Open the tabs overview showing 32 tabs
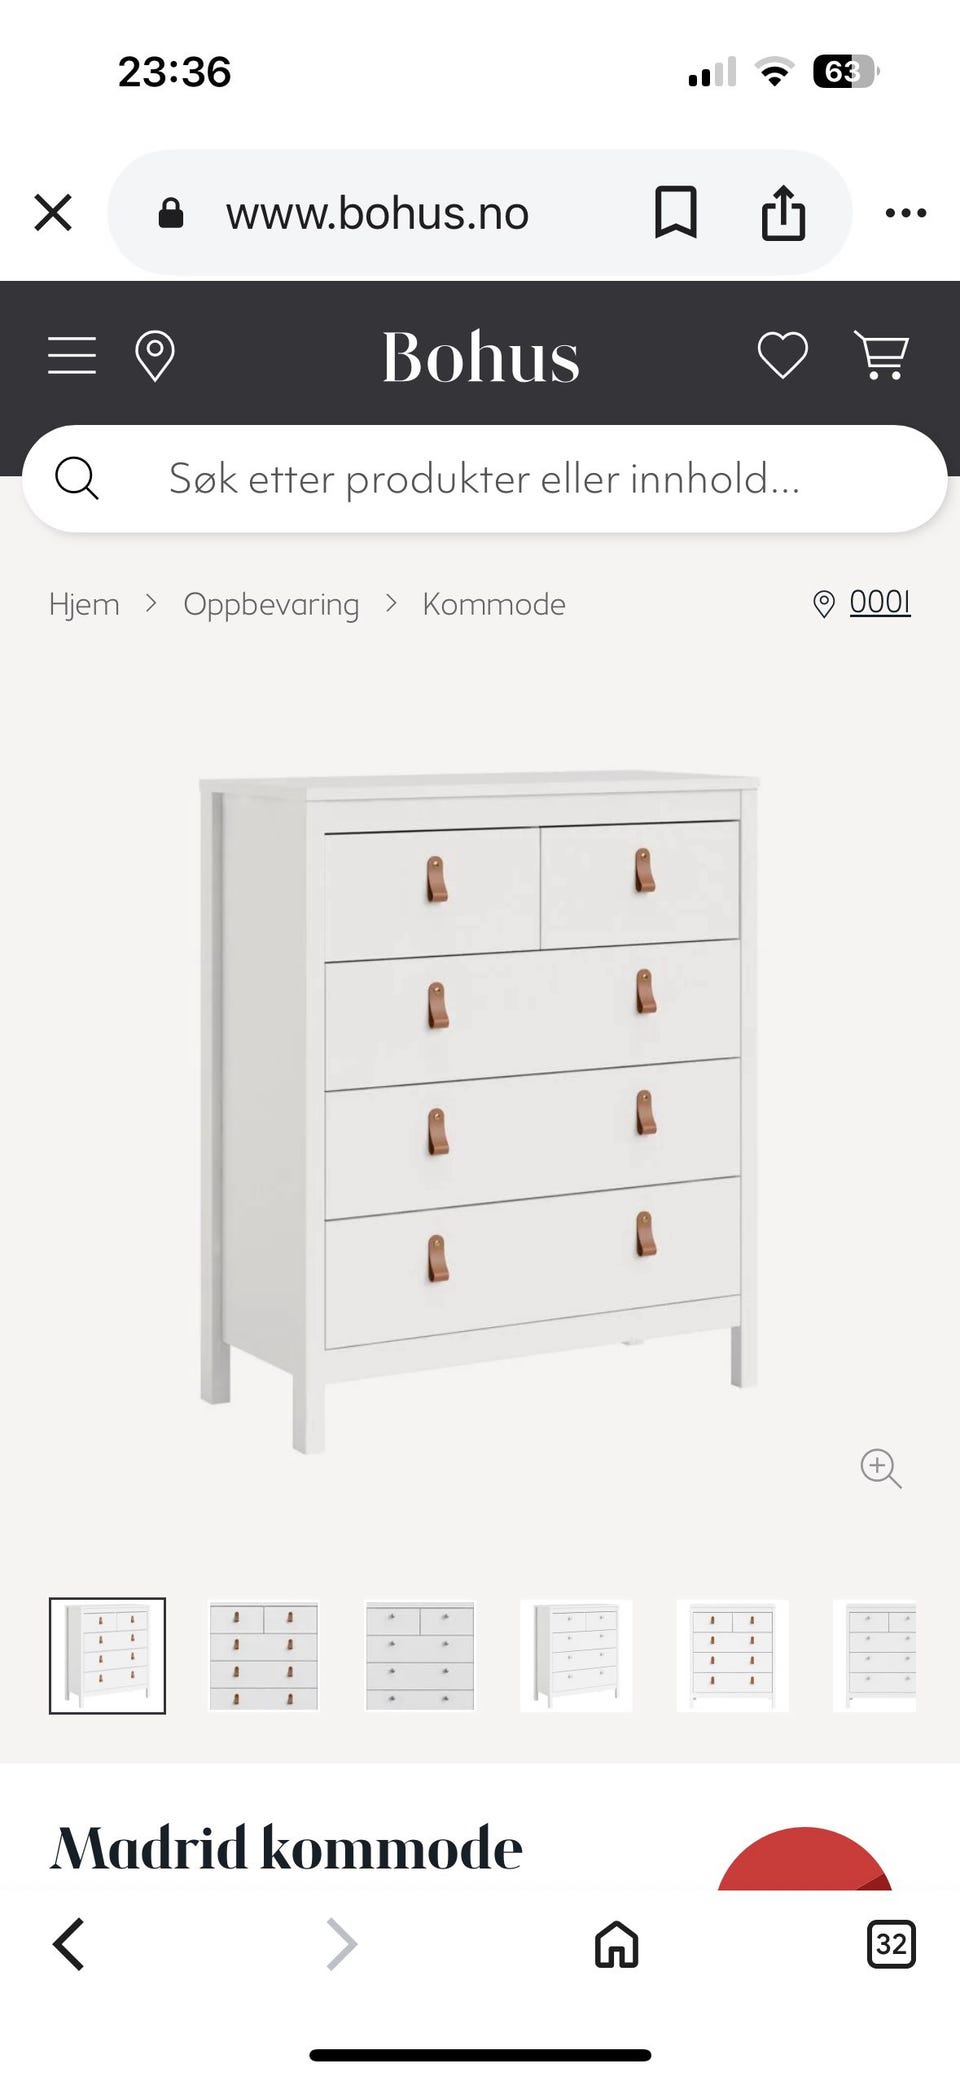The width and height of the screenshot is (960, 2081). tap(891, 1944)
